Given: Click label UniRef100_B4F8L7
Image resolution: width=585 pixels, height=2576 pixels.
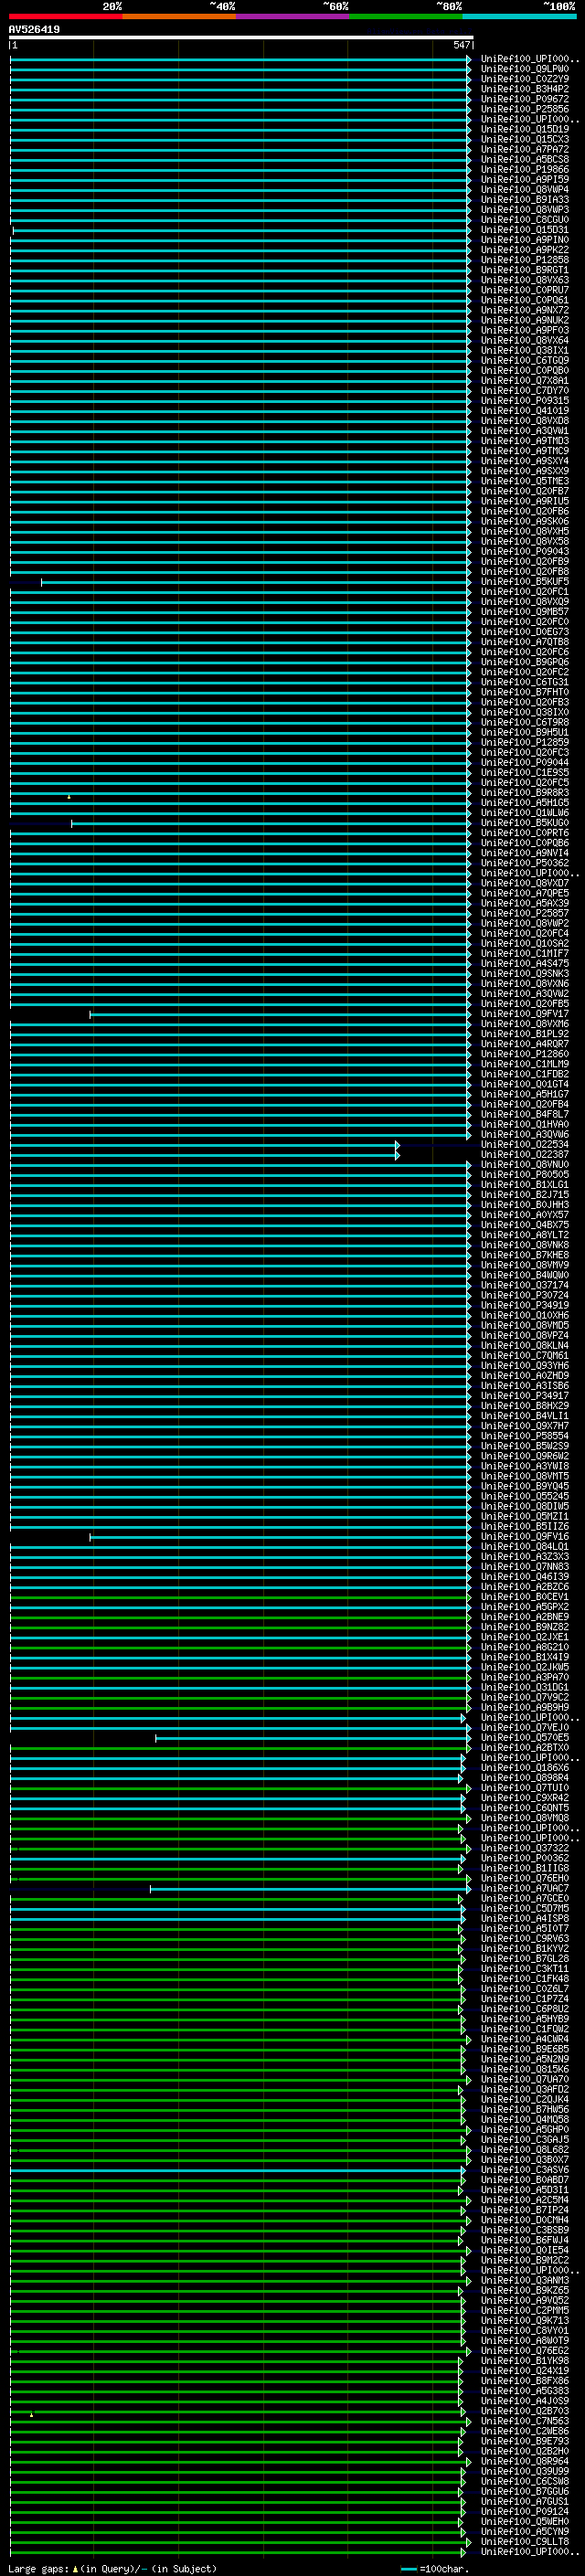Looking at the screenshot, I should (524, 1114).
